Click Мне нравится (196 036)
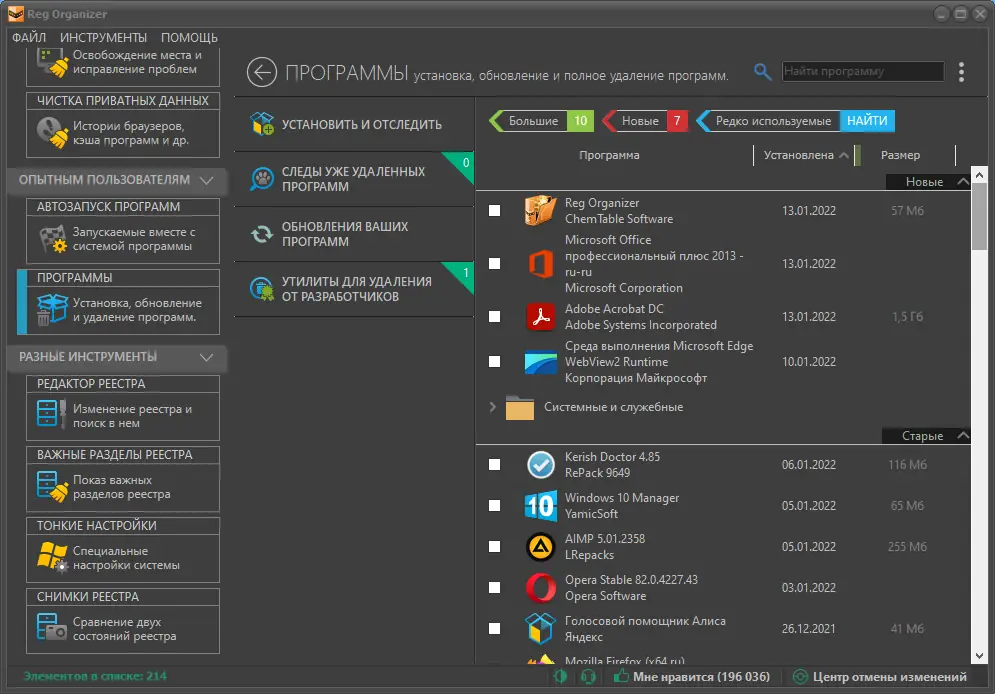The image size is (995, 694). click(x=692, y=677)
